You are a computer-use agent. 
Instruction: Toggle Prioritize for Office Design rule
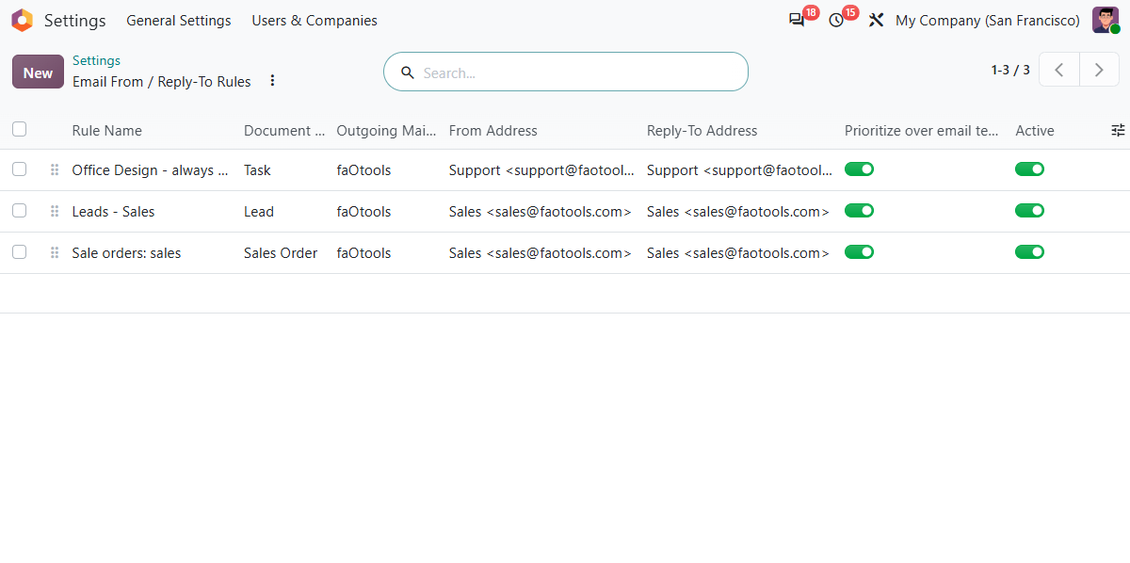(x=859, y=169)
